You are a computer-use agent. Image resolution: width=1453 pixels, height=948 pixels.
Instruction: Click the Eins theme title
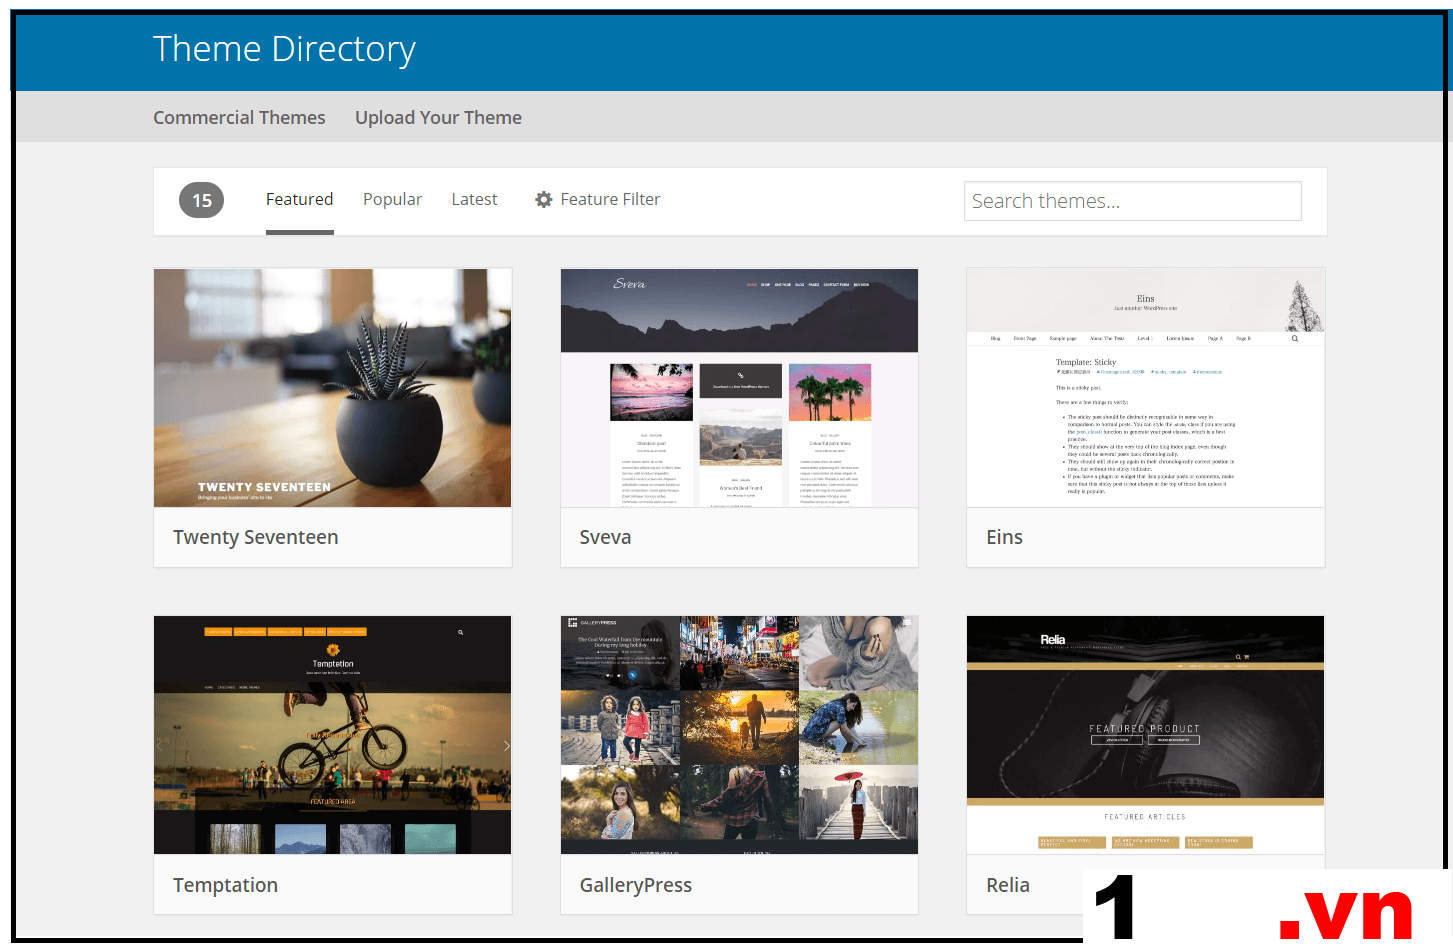tap(1004, 538)
